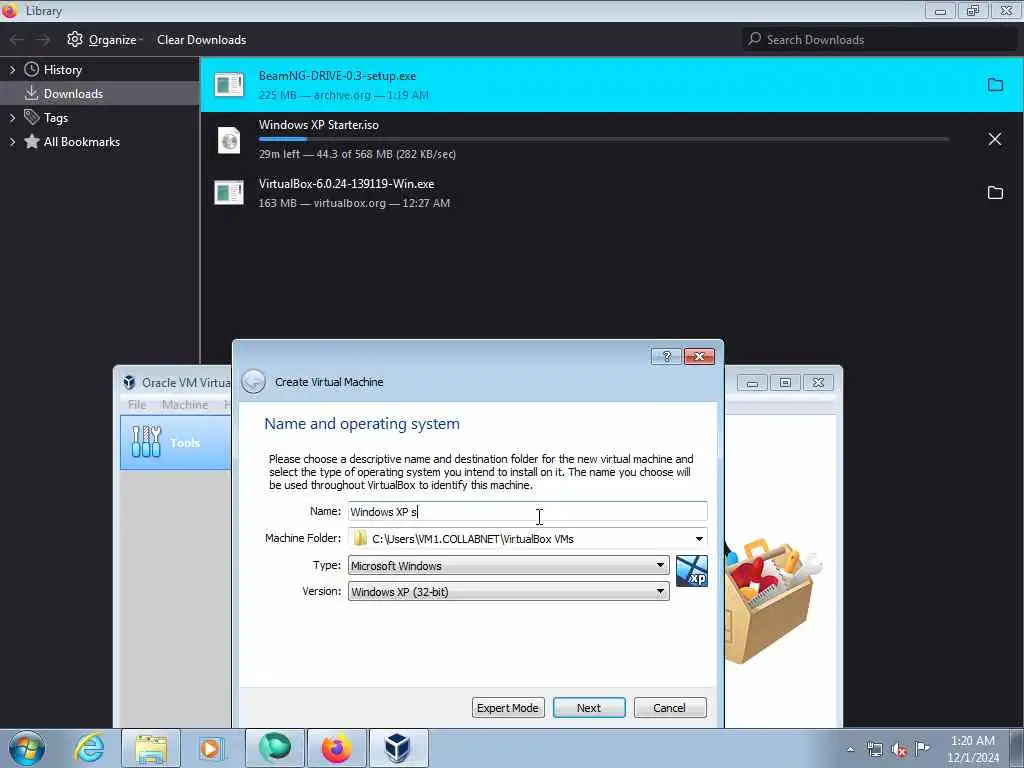Image resolution: width=1024 pixels, height=768 pixels.
Task: Click the VirtualBox installer file icon
Action: pyautogui.click(x=229, y=193)
